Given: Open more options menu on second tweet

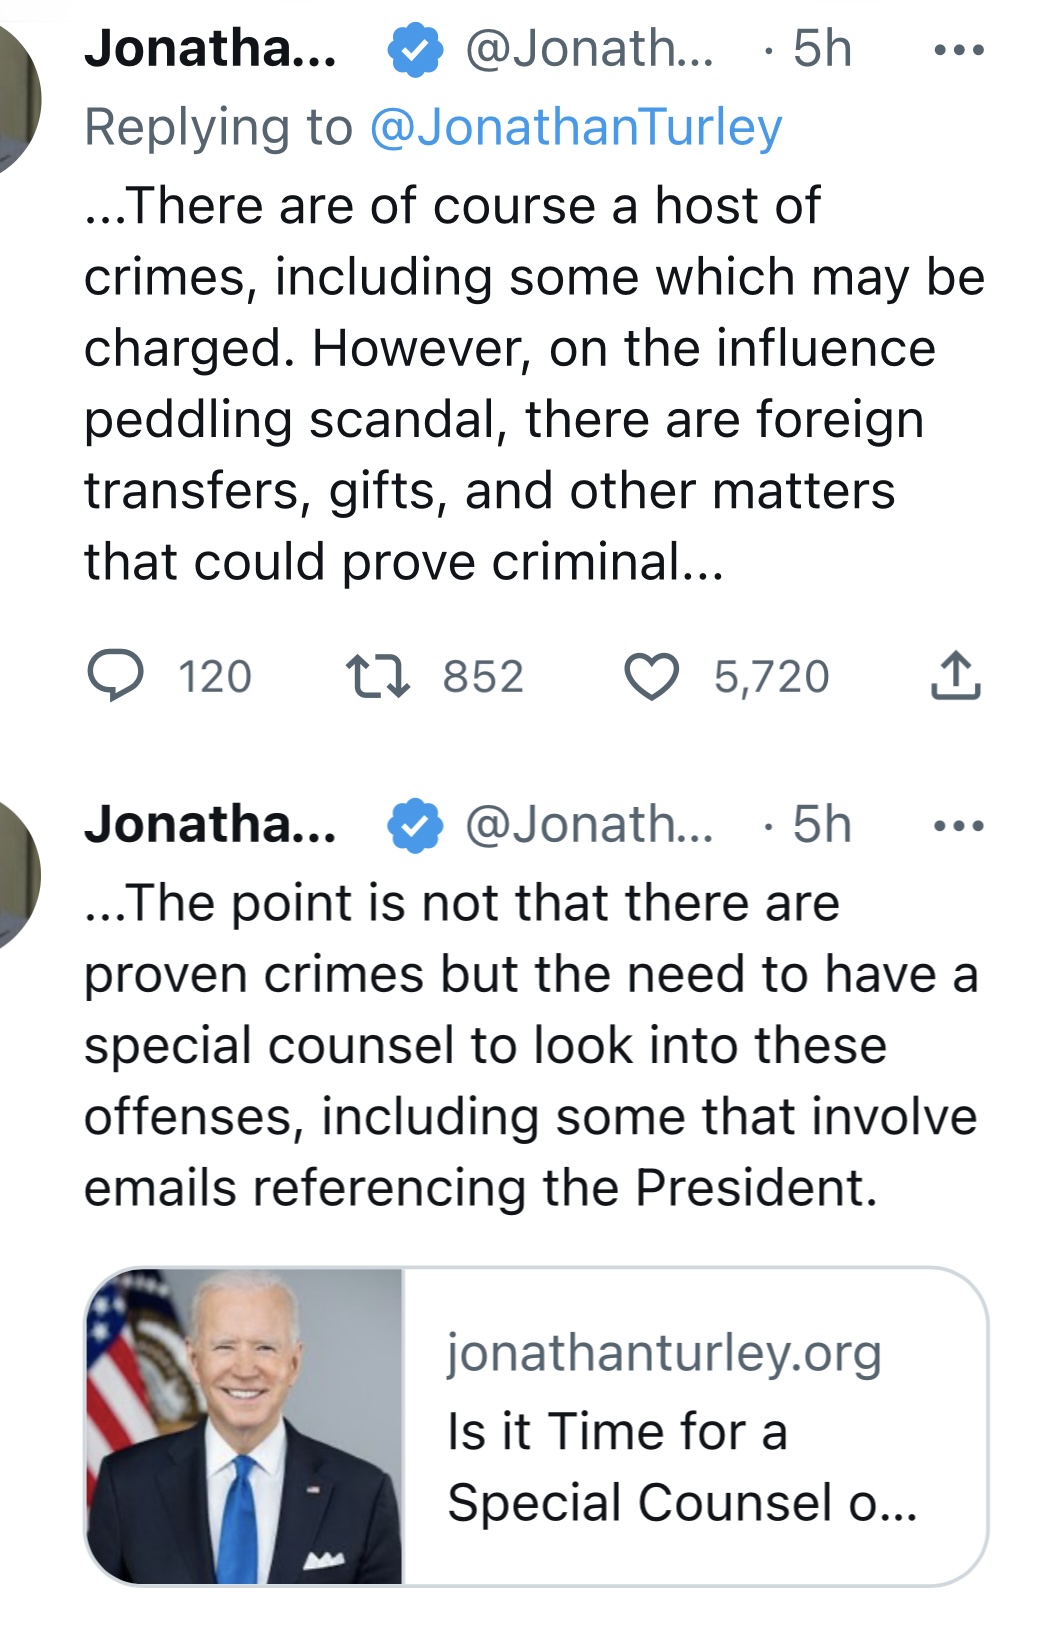Looking at the screenshot, I should tap(959, 826).
